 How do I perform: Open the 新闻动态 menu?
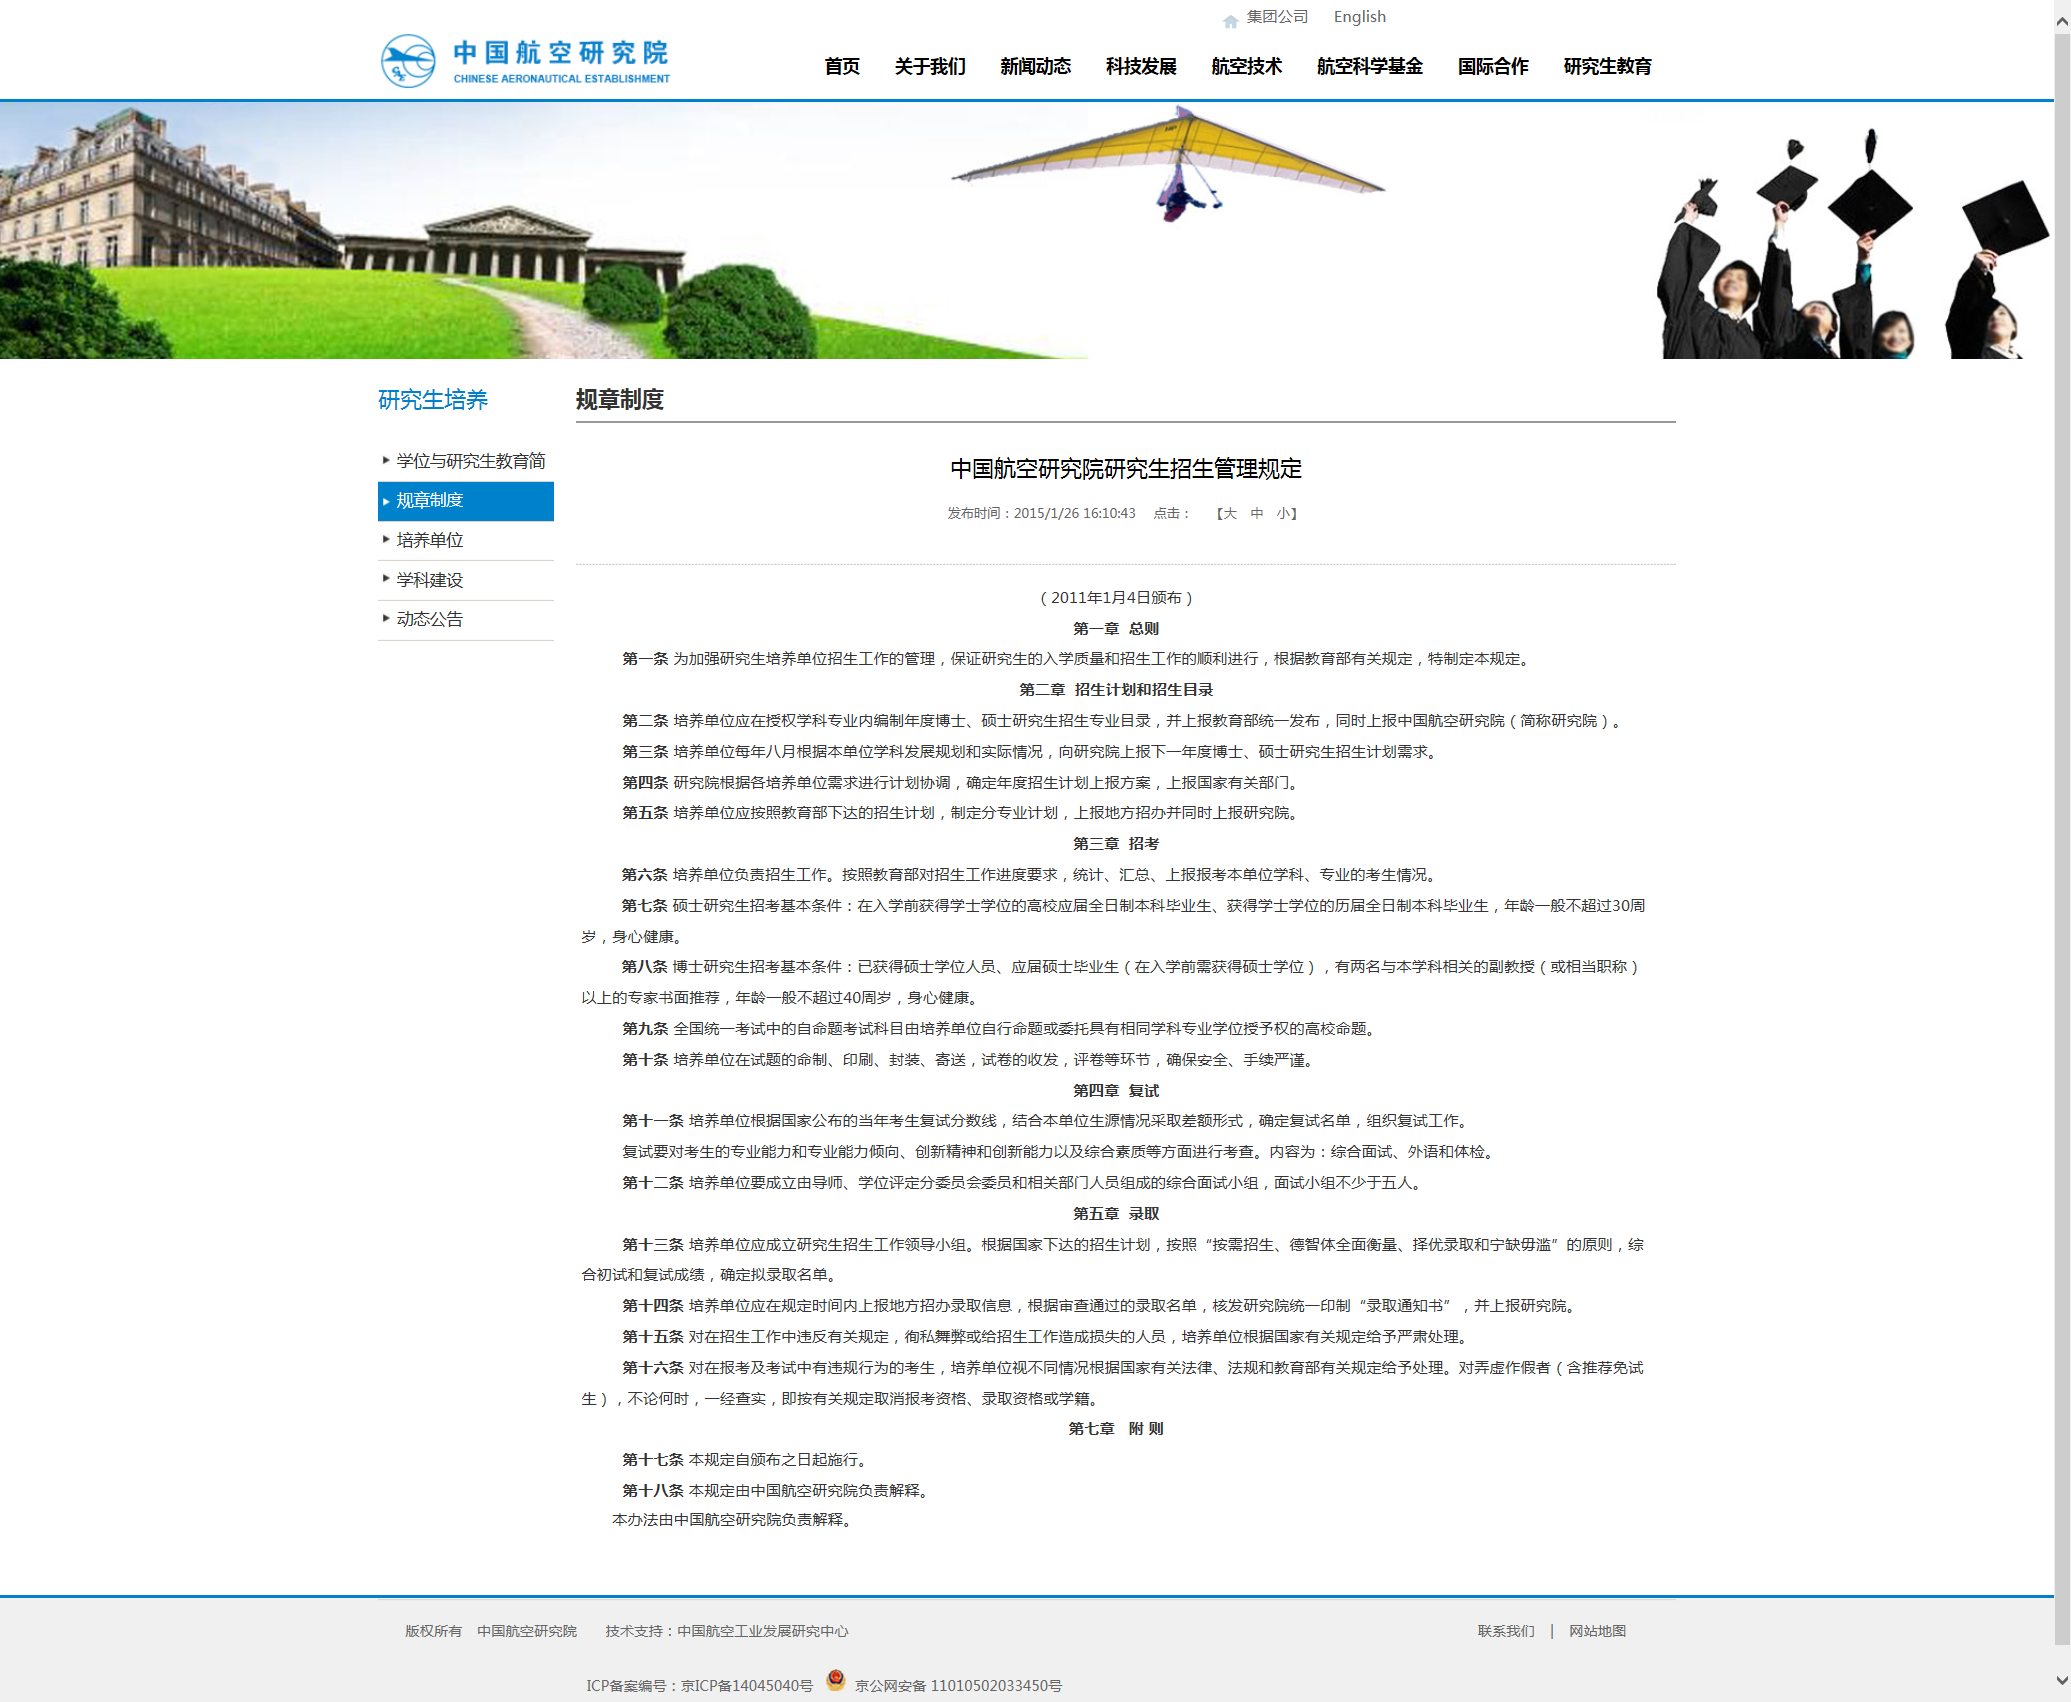tap(1035, 66)
